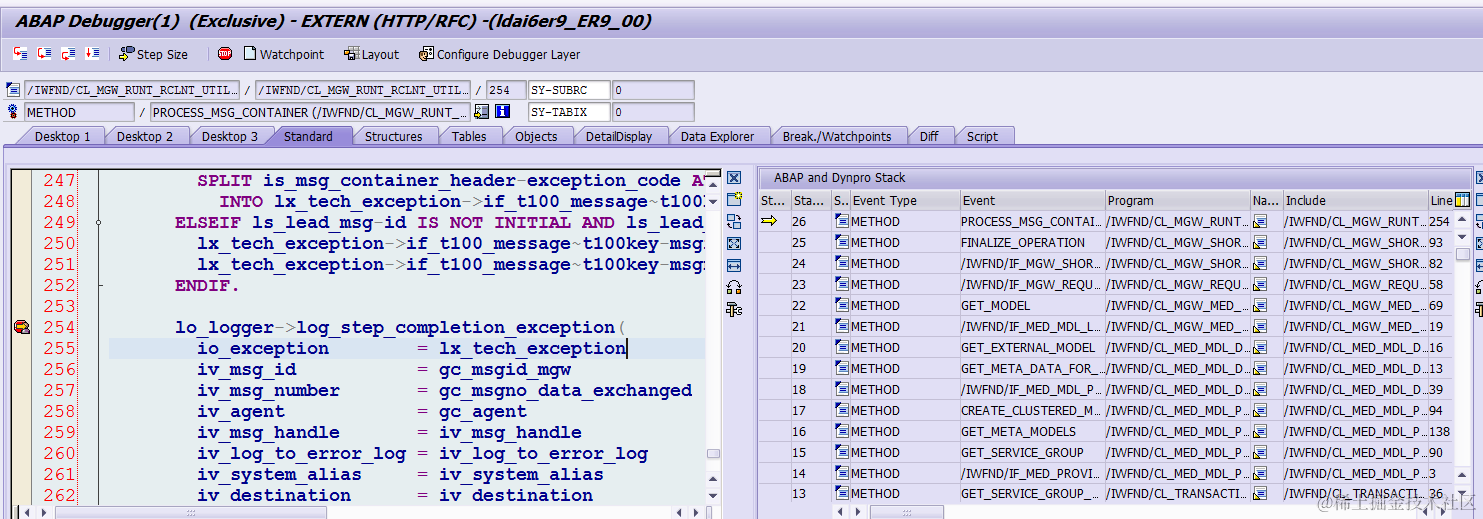Click the replace tool icon beside source editor
The image size is (1483, 519).
(x=734, y=222)
